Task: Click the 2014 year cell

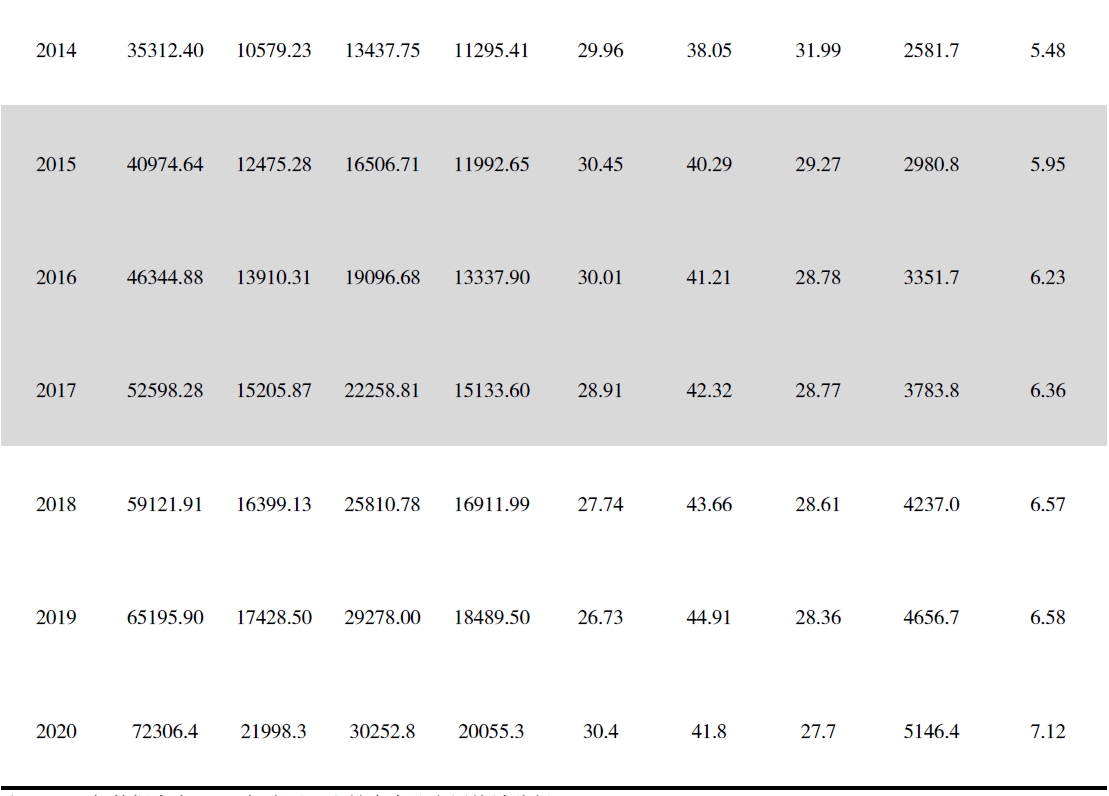Action: [x=56, y=51]
